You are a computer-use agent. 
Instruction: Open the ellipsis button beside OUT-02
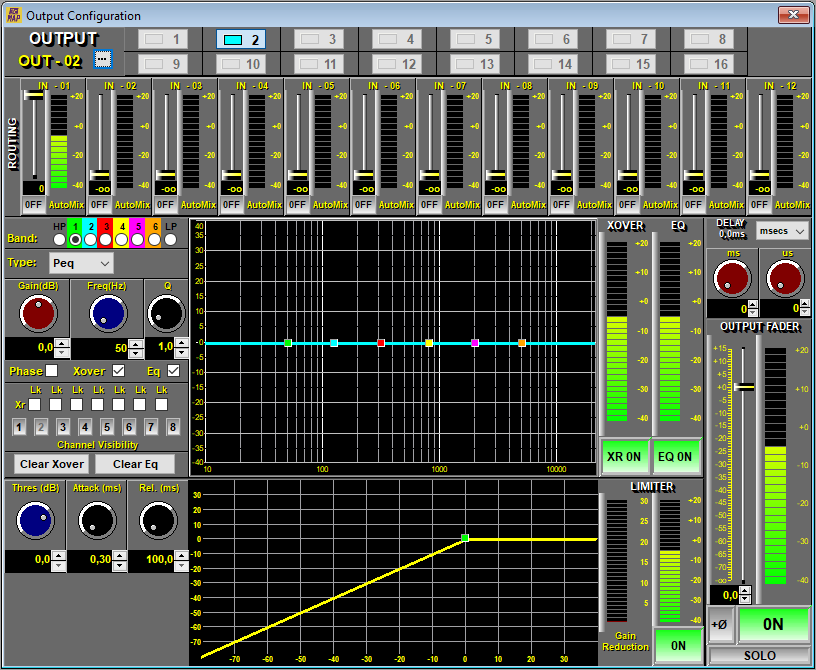click(x=103, y=59)
